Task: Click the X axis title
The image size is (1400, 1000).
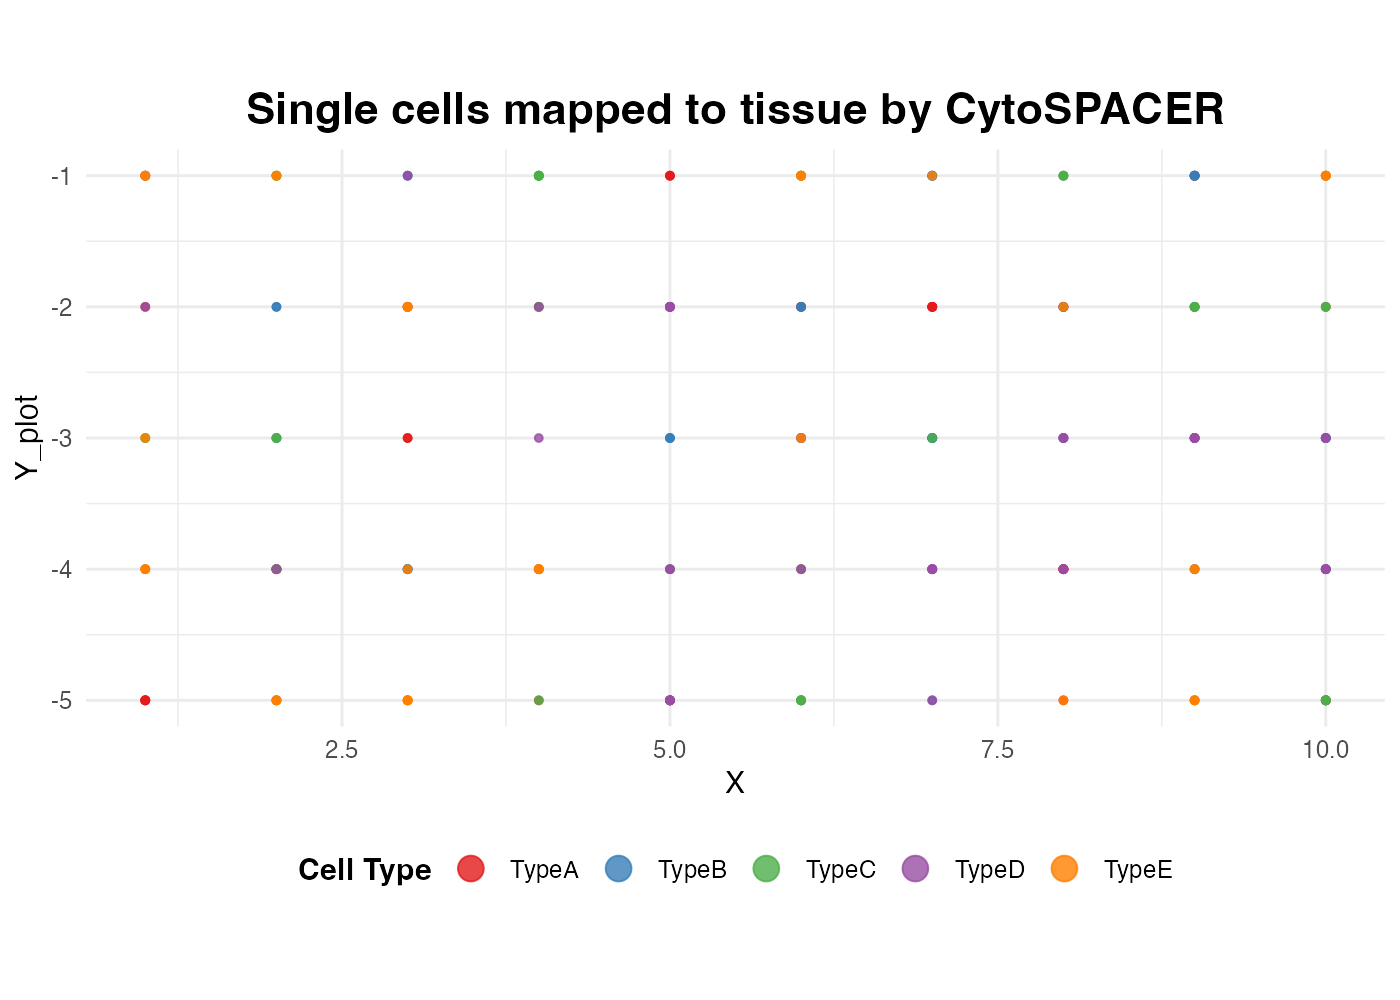Action: click(735, 783)
